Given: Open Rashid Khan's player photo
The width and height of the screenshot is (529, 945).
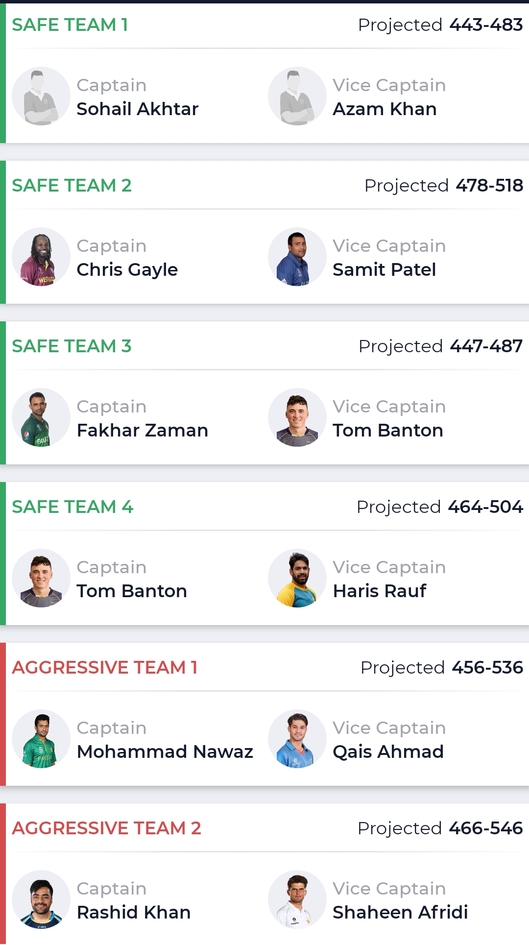Looking at the screenshot, I should (x=41, y=899).
